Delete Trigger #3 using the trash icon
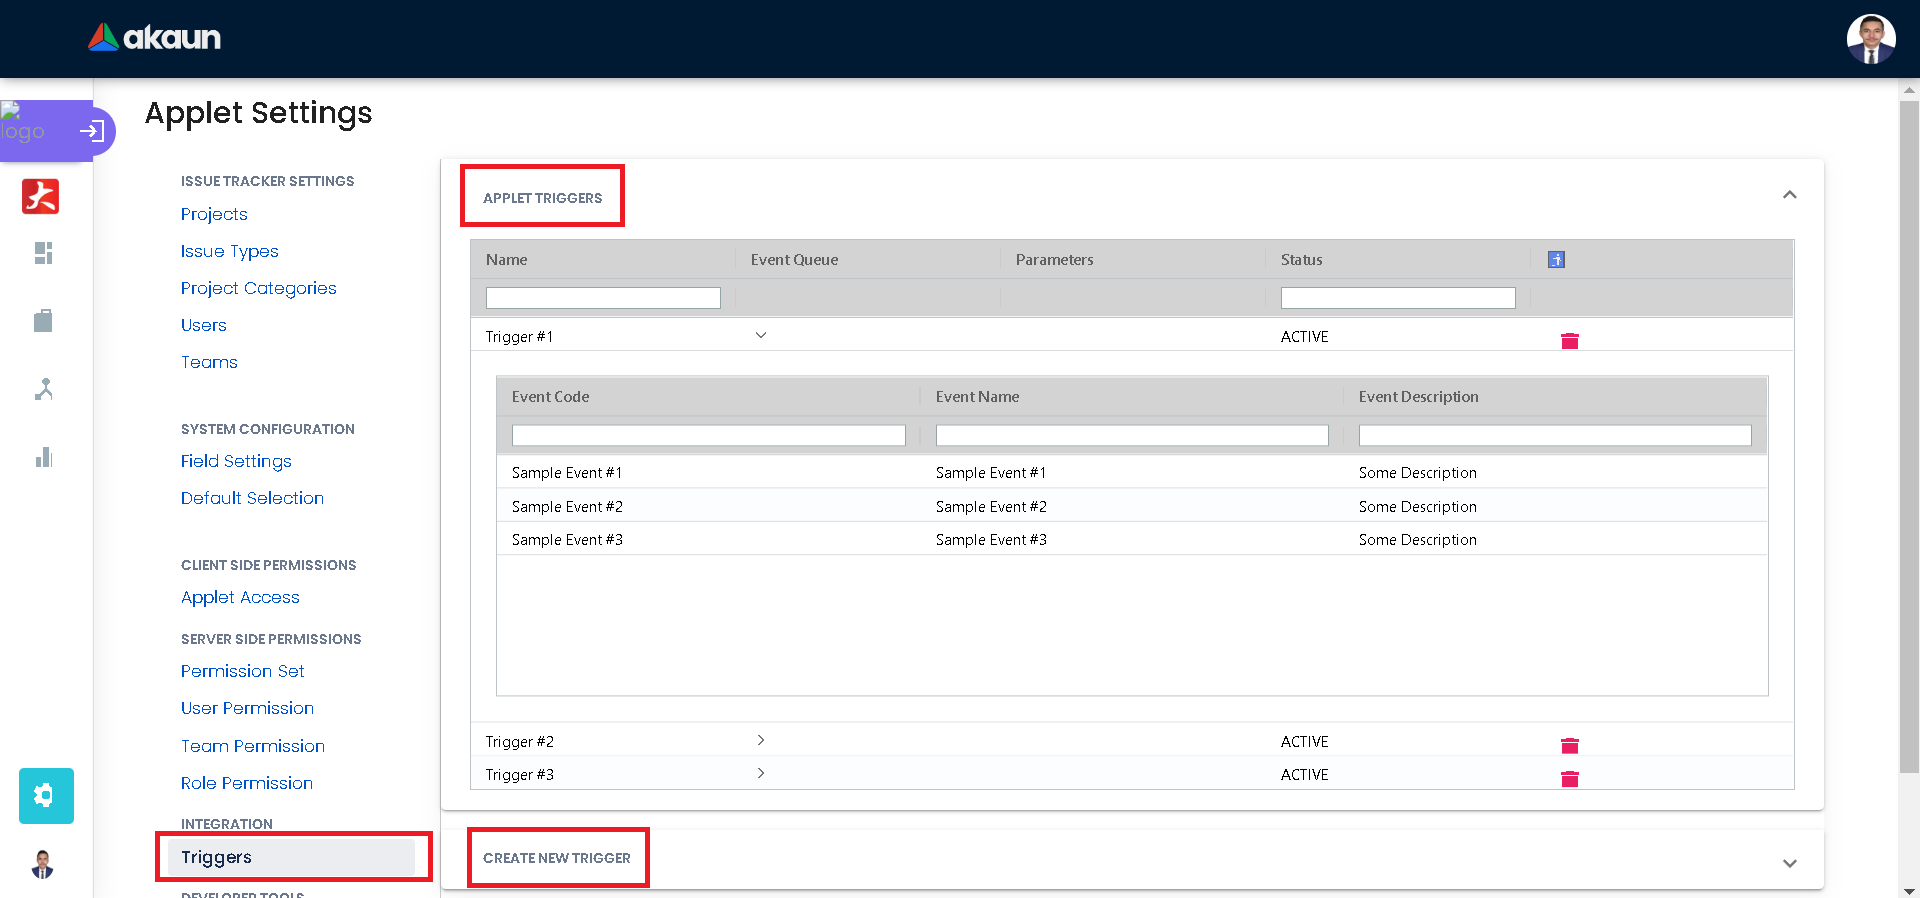 click(1569, 779)
